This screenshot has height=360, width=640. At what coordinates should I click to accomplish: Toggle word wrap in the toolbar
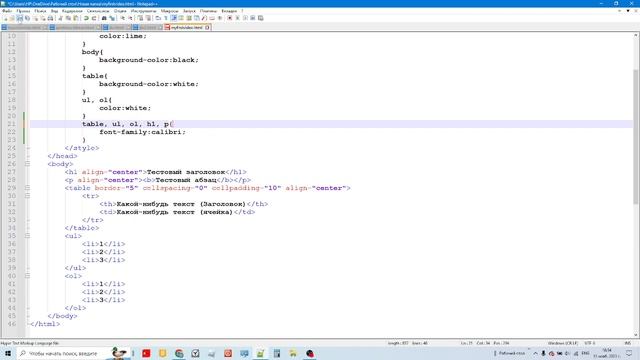click(158, 18)
